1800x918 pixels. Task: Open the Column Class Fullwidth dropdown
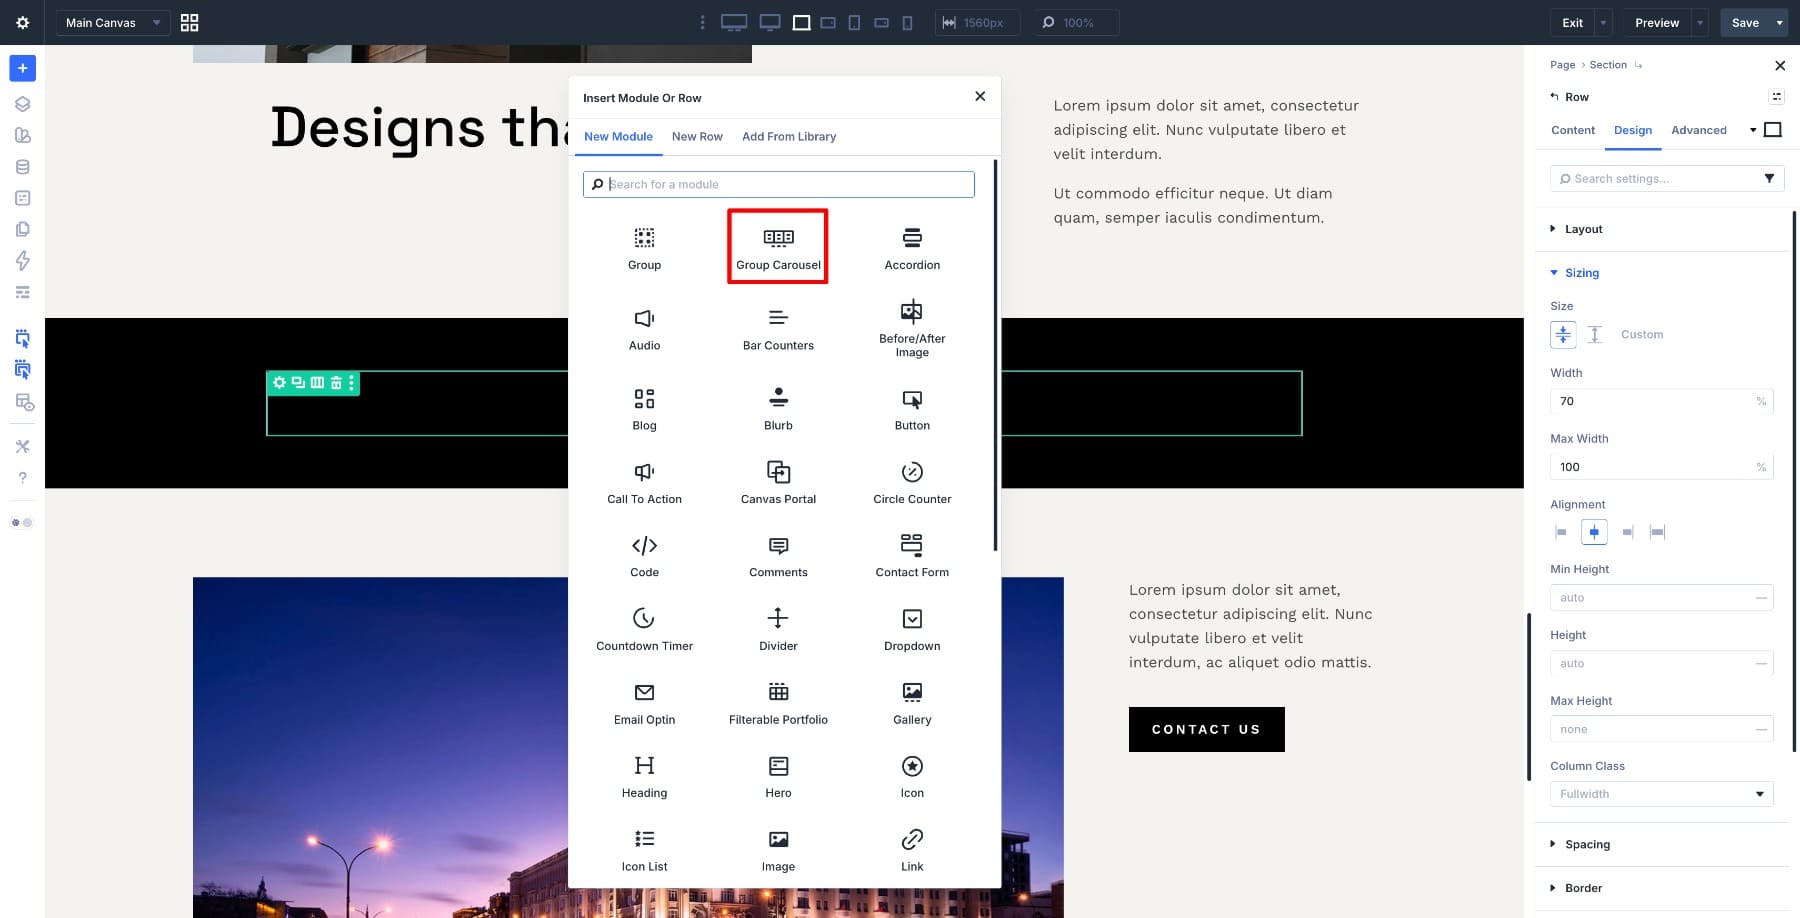(x=1661, y=793)
